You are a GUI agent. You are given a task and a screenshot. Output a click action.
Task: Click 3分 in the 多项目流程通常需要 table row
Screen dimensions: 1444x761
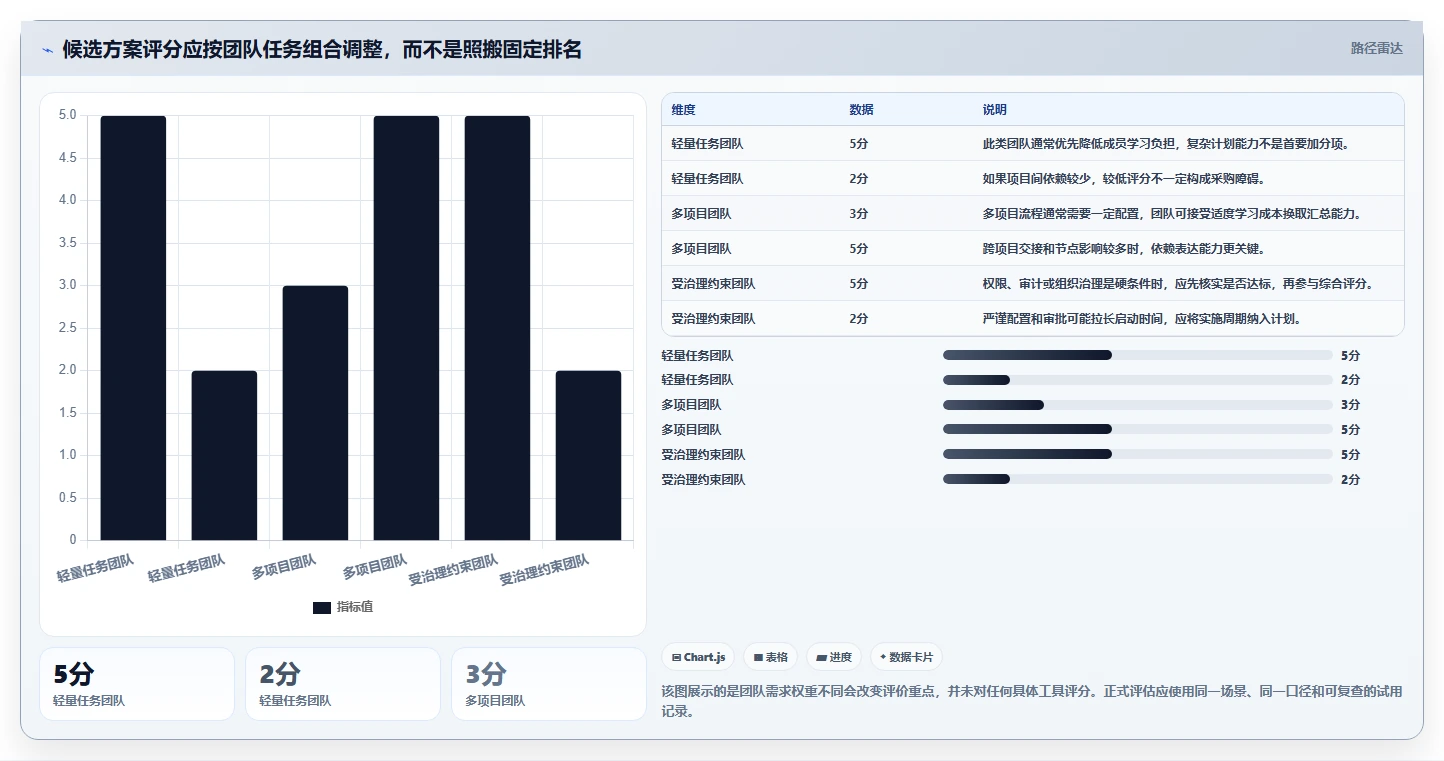[859, 214]
